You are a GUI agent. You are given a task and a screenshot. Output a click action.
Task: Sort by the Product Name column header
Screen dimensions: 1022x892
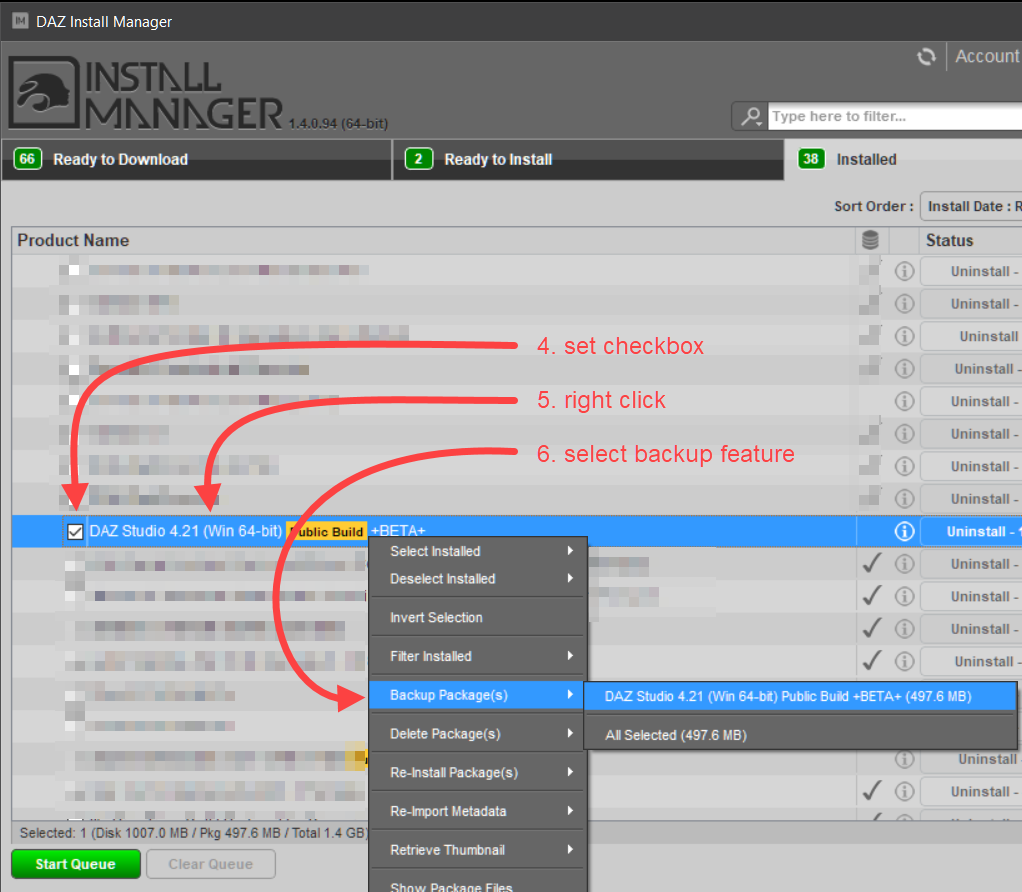coord(433,240)
